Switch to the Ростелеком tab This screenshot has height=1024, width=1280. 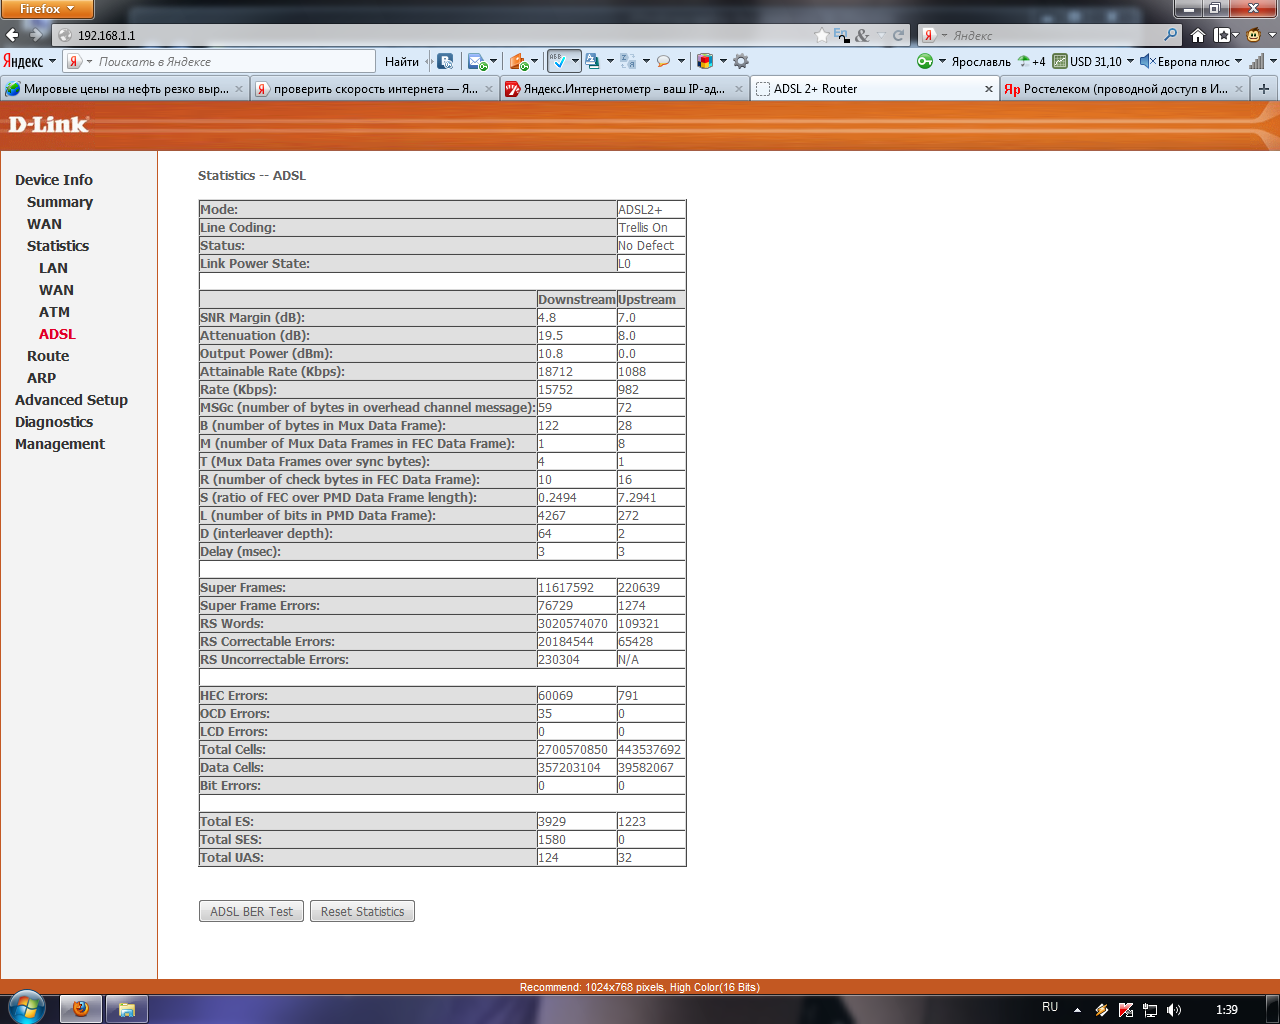1123,89
